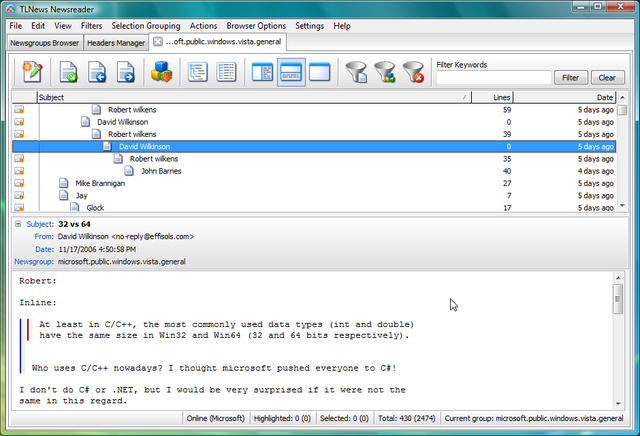Click the Filter Keywords text field
This screenshot has width=640, height=436.
493,77
